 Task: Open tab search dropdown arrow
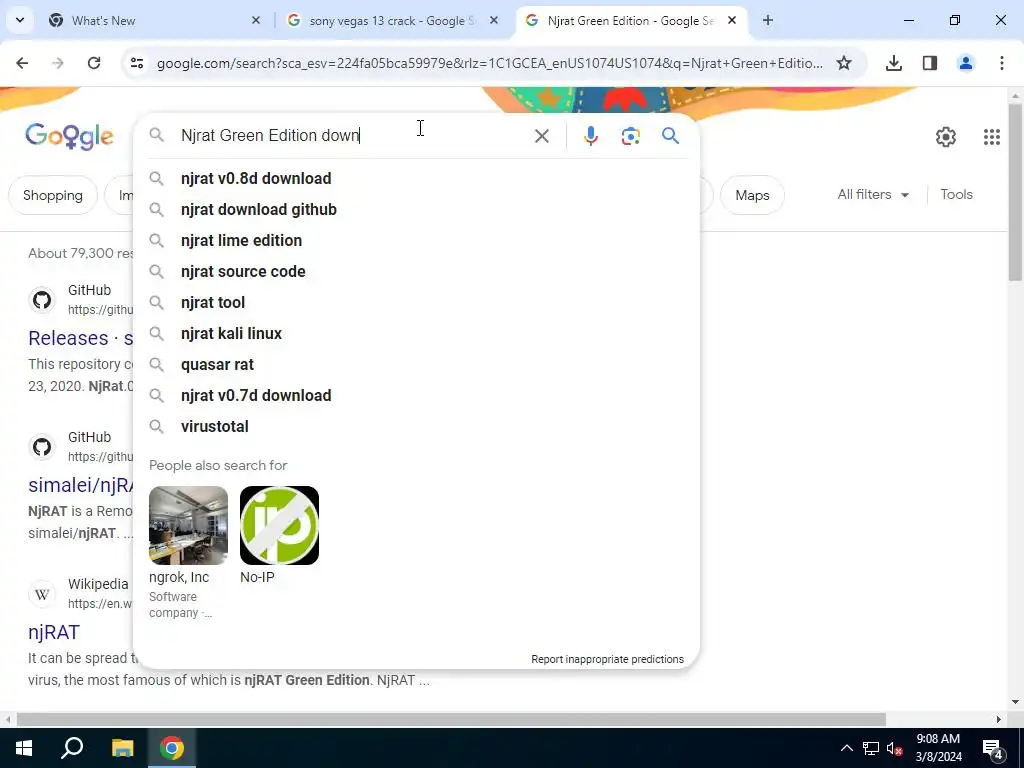tap(20, 20)
